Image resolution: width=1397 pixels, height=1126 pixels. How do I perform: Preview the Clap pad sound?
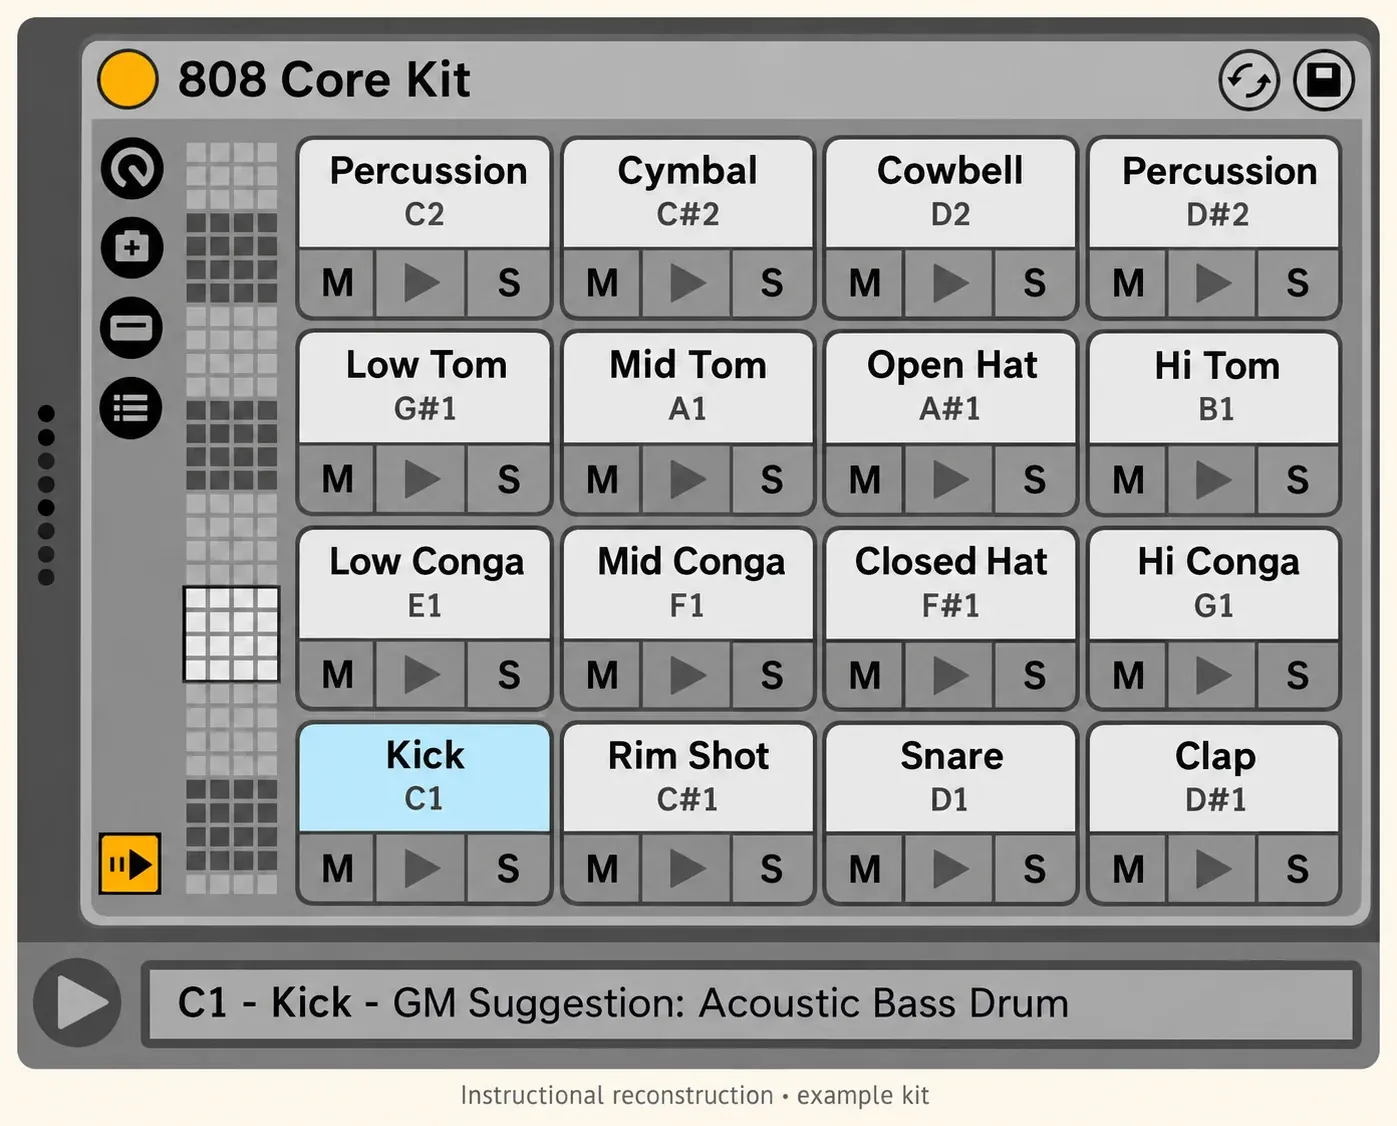click(x=1212, y=869)
